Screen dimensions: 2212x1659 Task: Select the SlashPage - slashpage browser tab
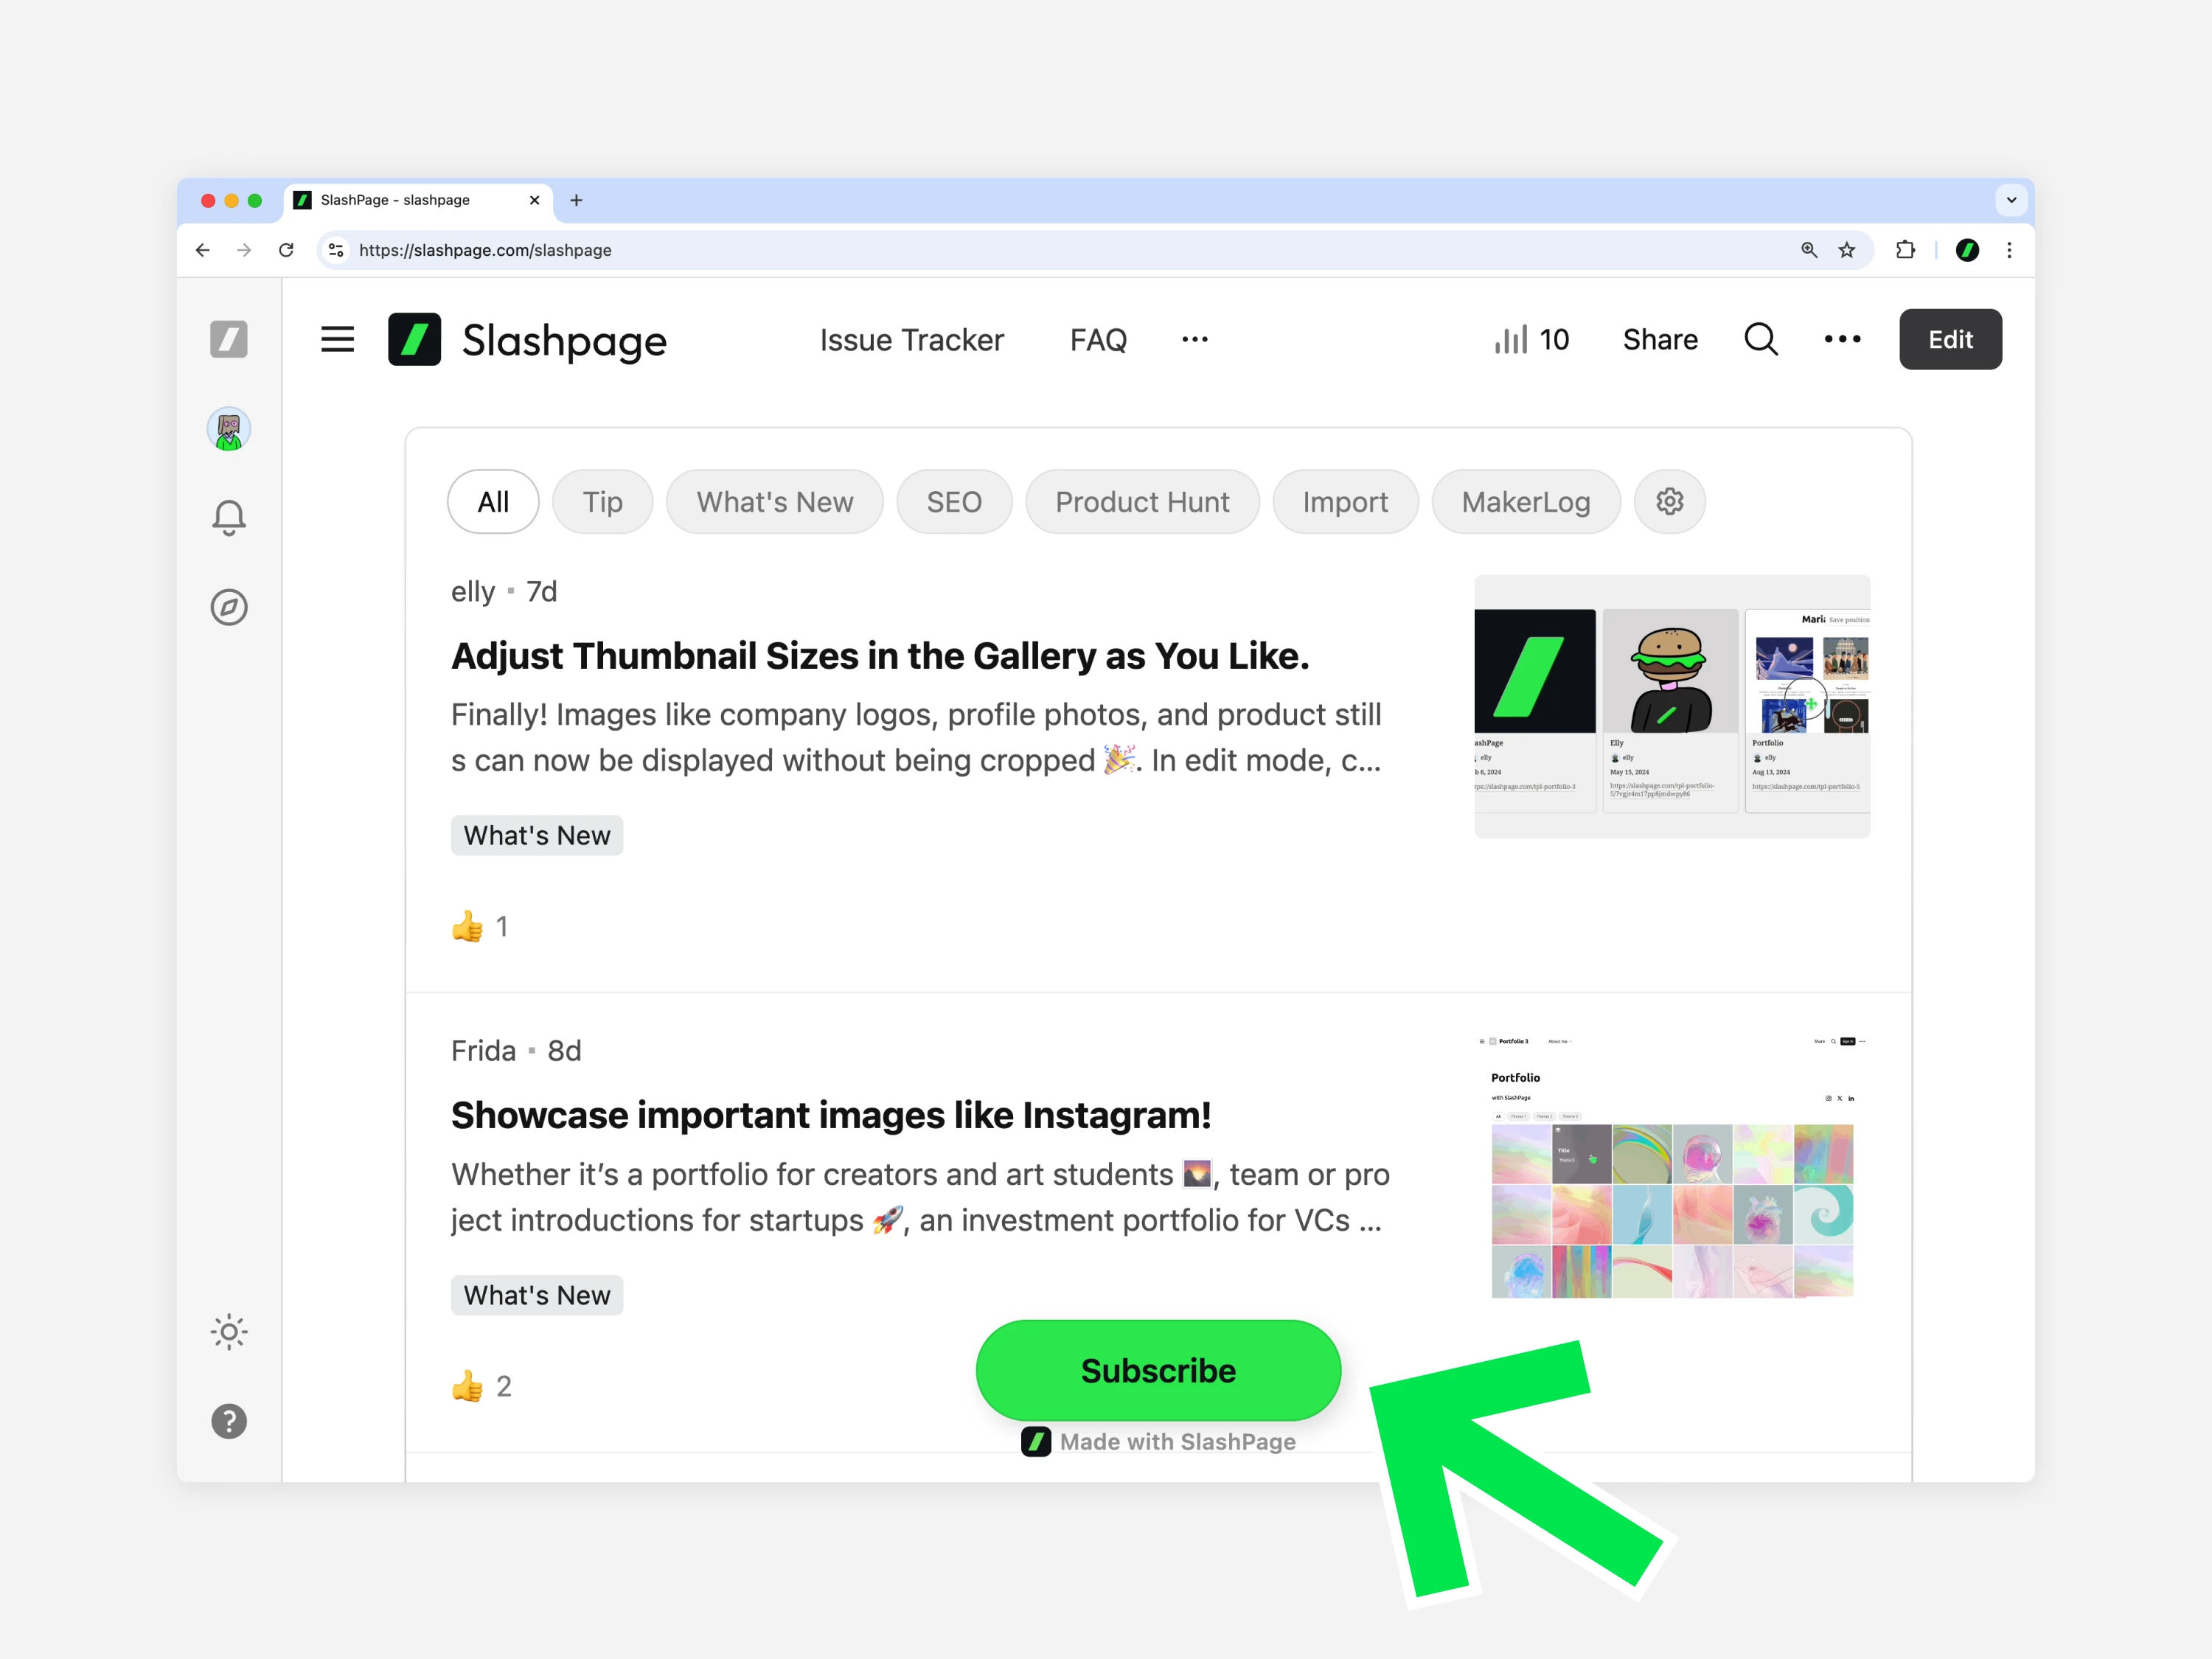point(419,200)
